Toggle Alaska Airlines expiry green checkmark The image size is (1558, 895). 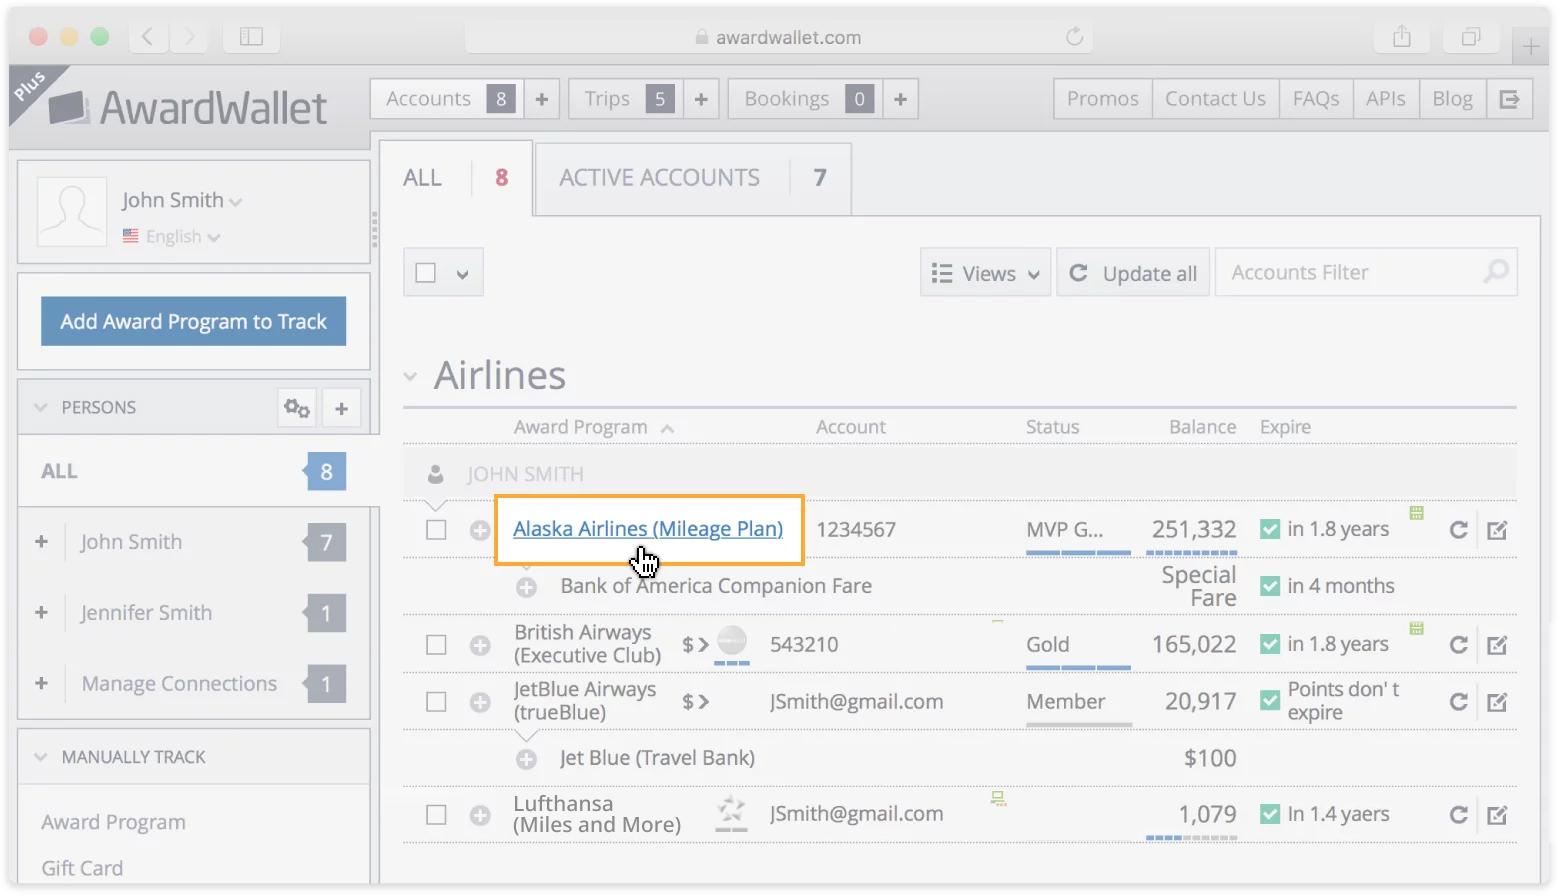[x=1270, y=529]
